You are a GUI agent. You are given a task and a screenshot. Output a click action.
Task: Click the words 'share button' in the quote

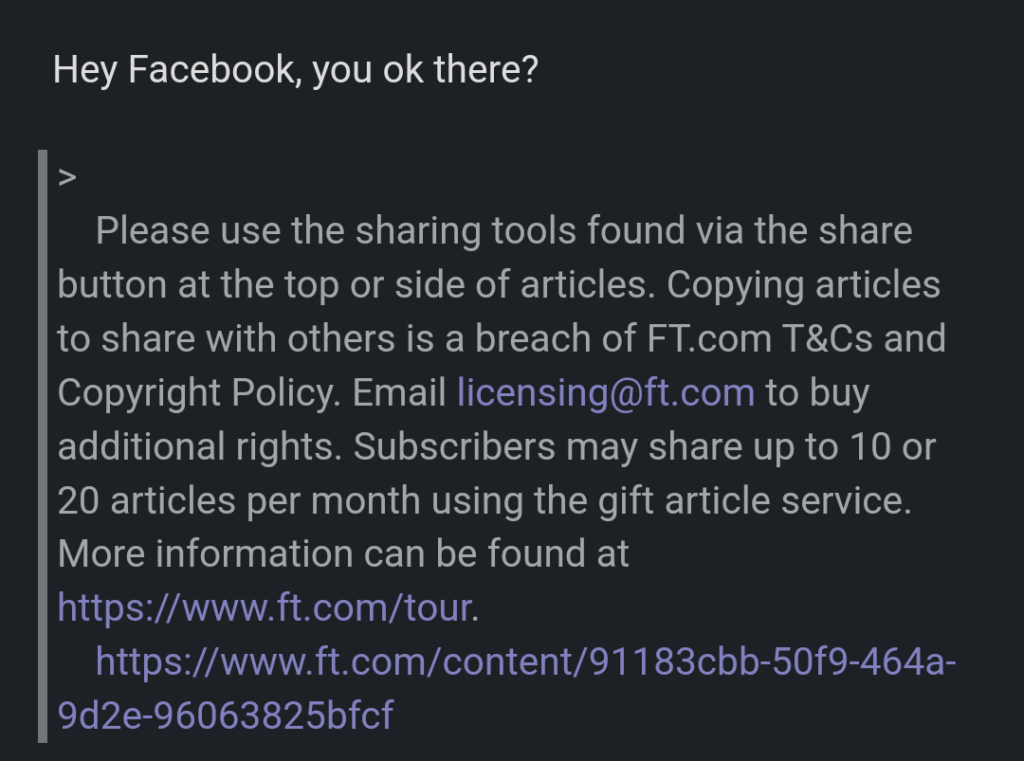(x=860, y=232)
